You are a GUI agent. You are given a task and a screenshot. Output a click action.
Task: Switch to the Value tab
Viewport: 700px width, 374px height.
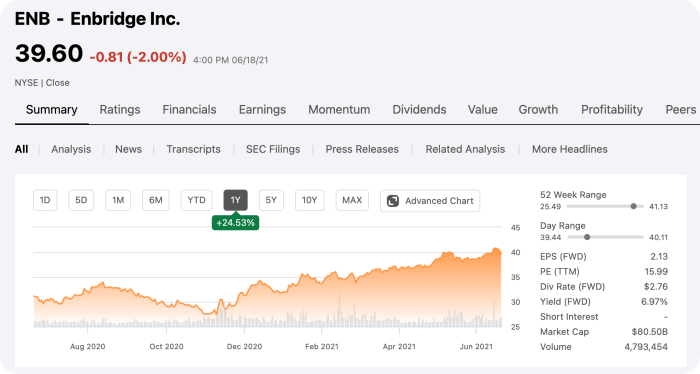pyautogui.click(x=483, y=110)
